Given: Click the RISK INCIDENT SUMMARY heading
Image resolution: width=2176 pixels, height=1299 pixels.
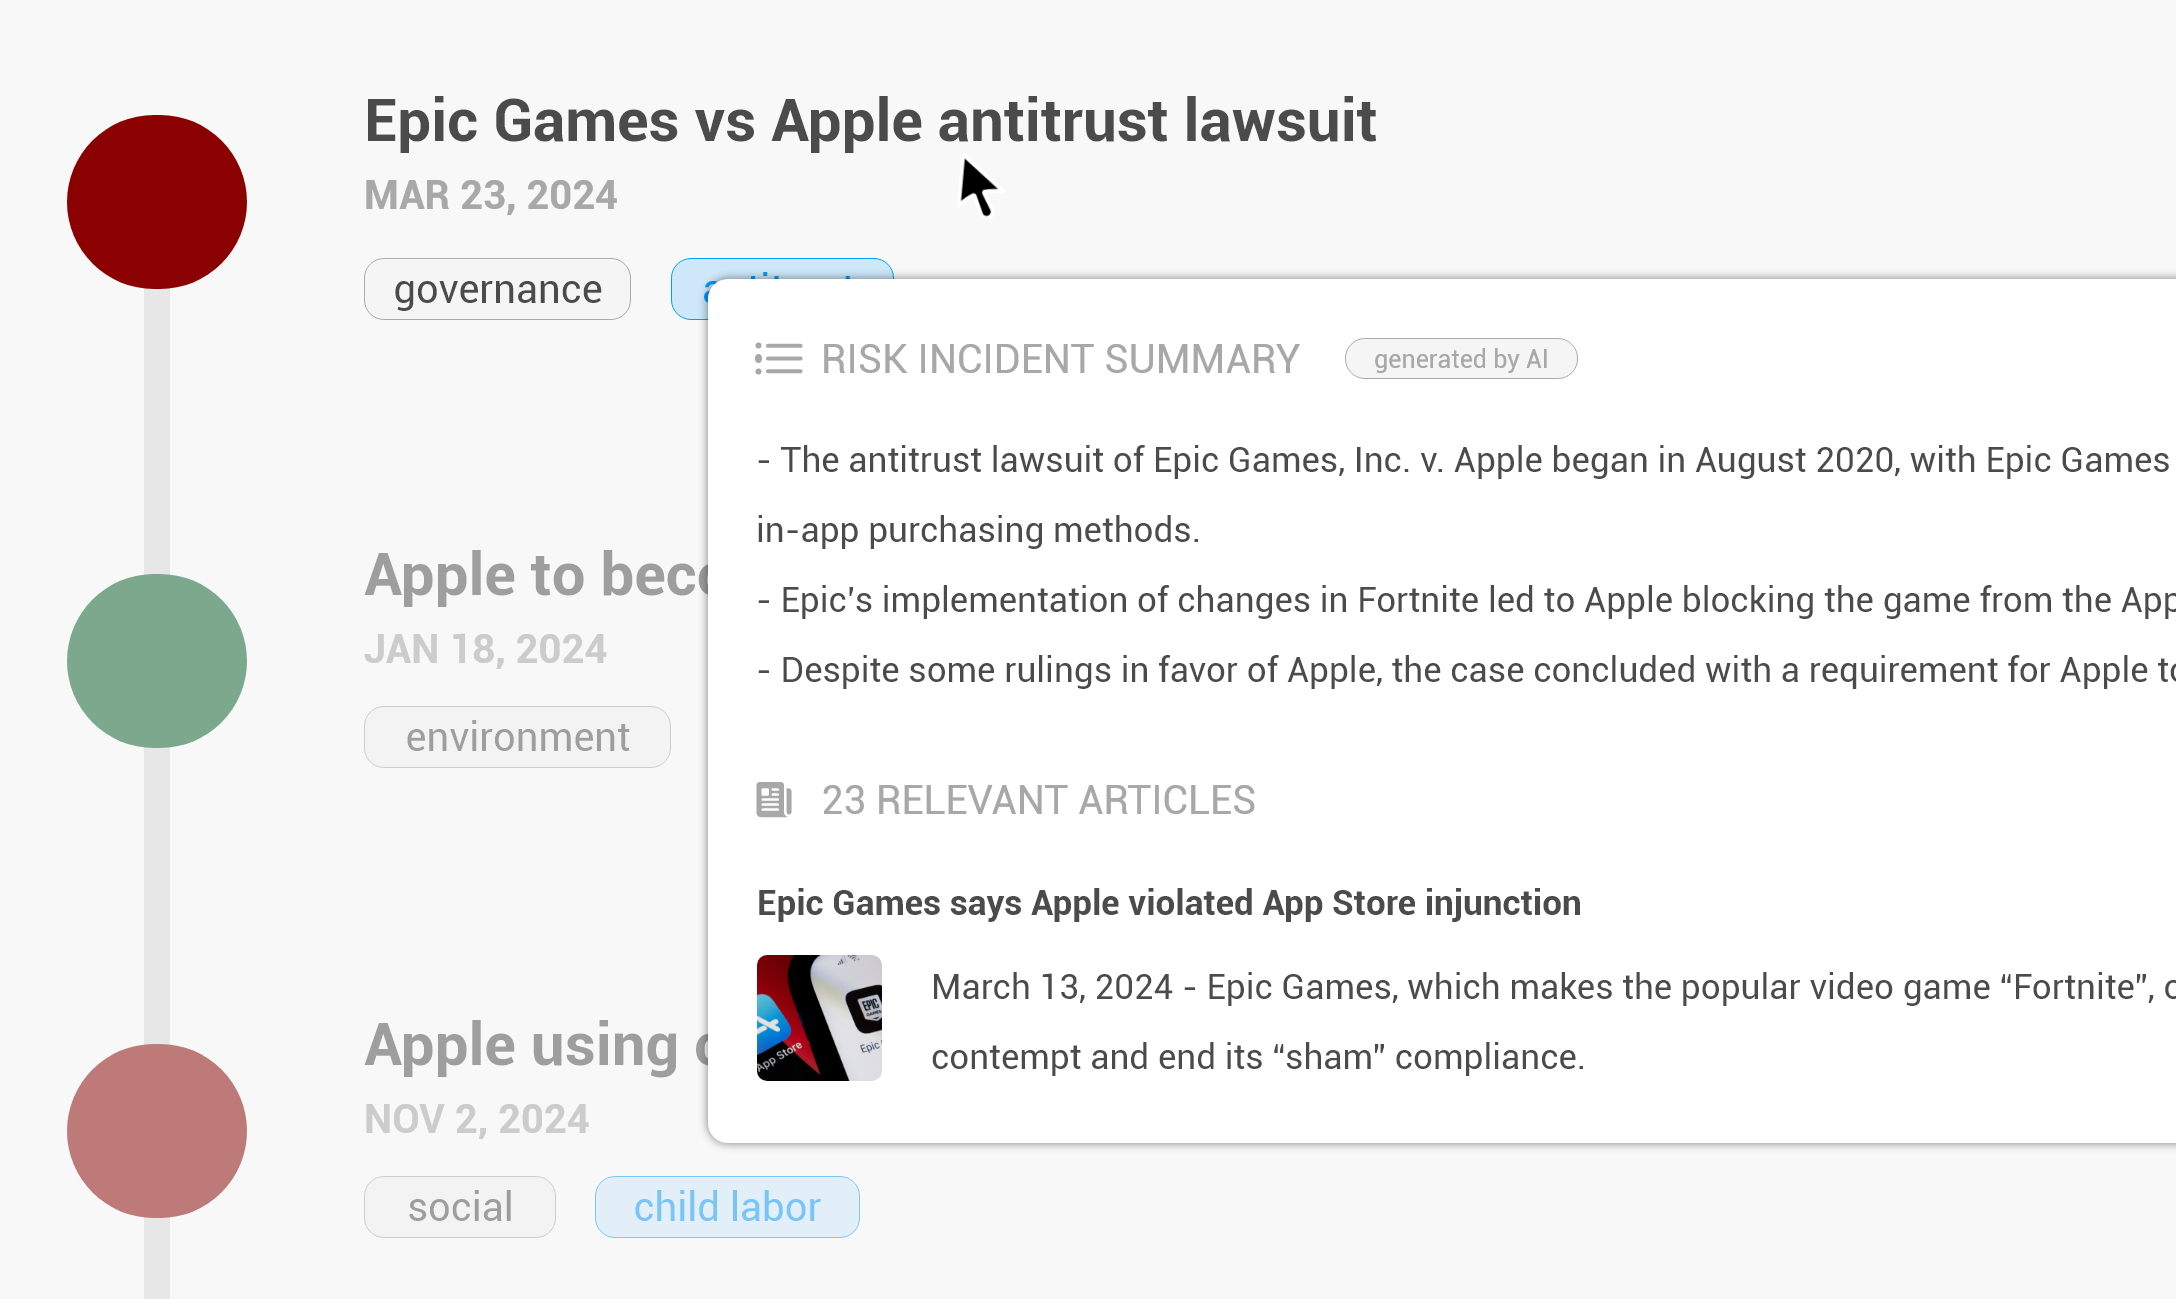Looking at the screenshot, I should (x=1060, y=359).
